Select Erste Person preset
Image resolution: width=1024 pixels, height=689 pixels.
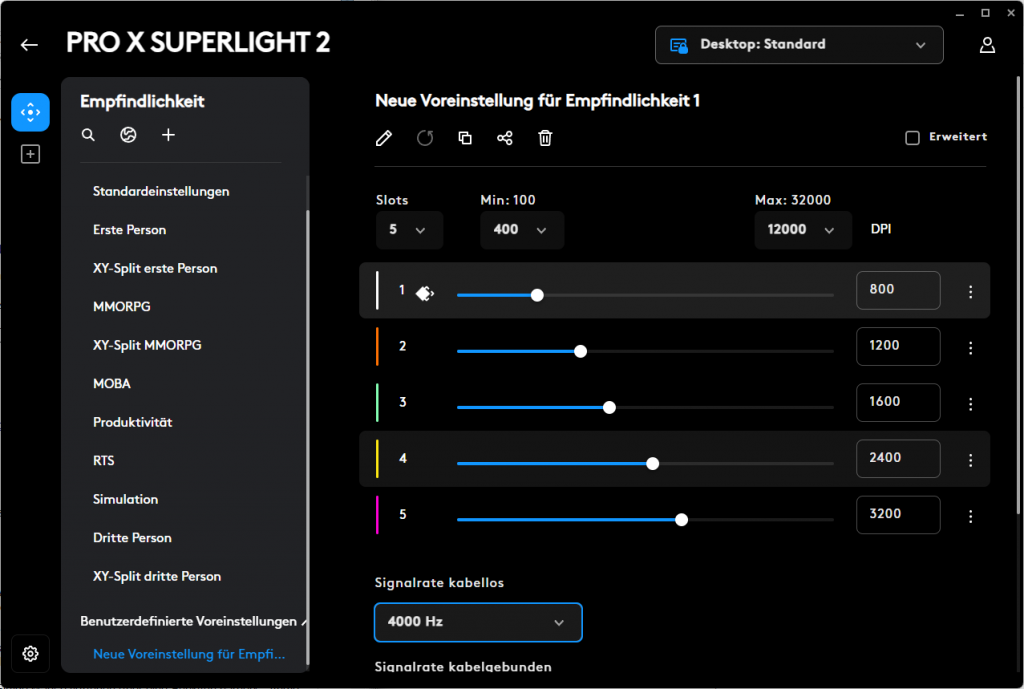pyautogui.click(x=129, y=230)
